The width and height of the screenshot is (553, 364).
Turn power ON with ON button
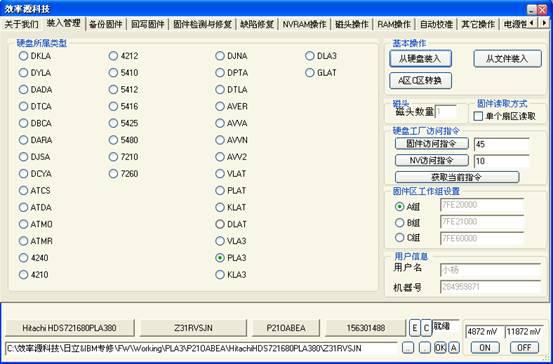click(485, 348)
